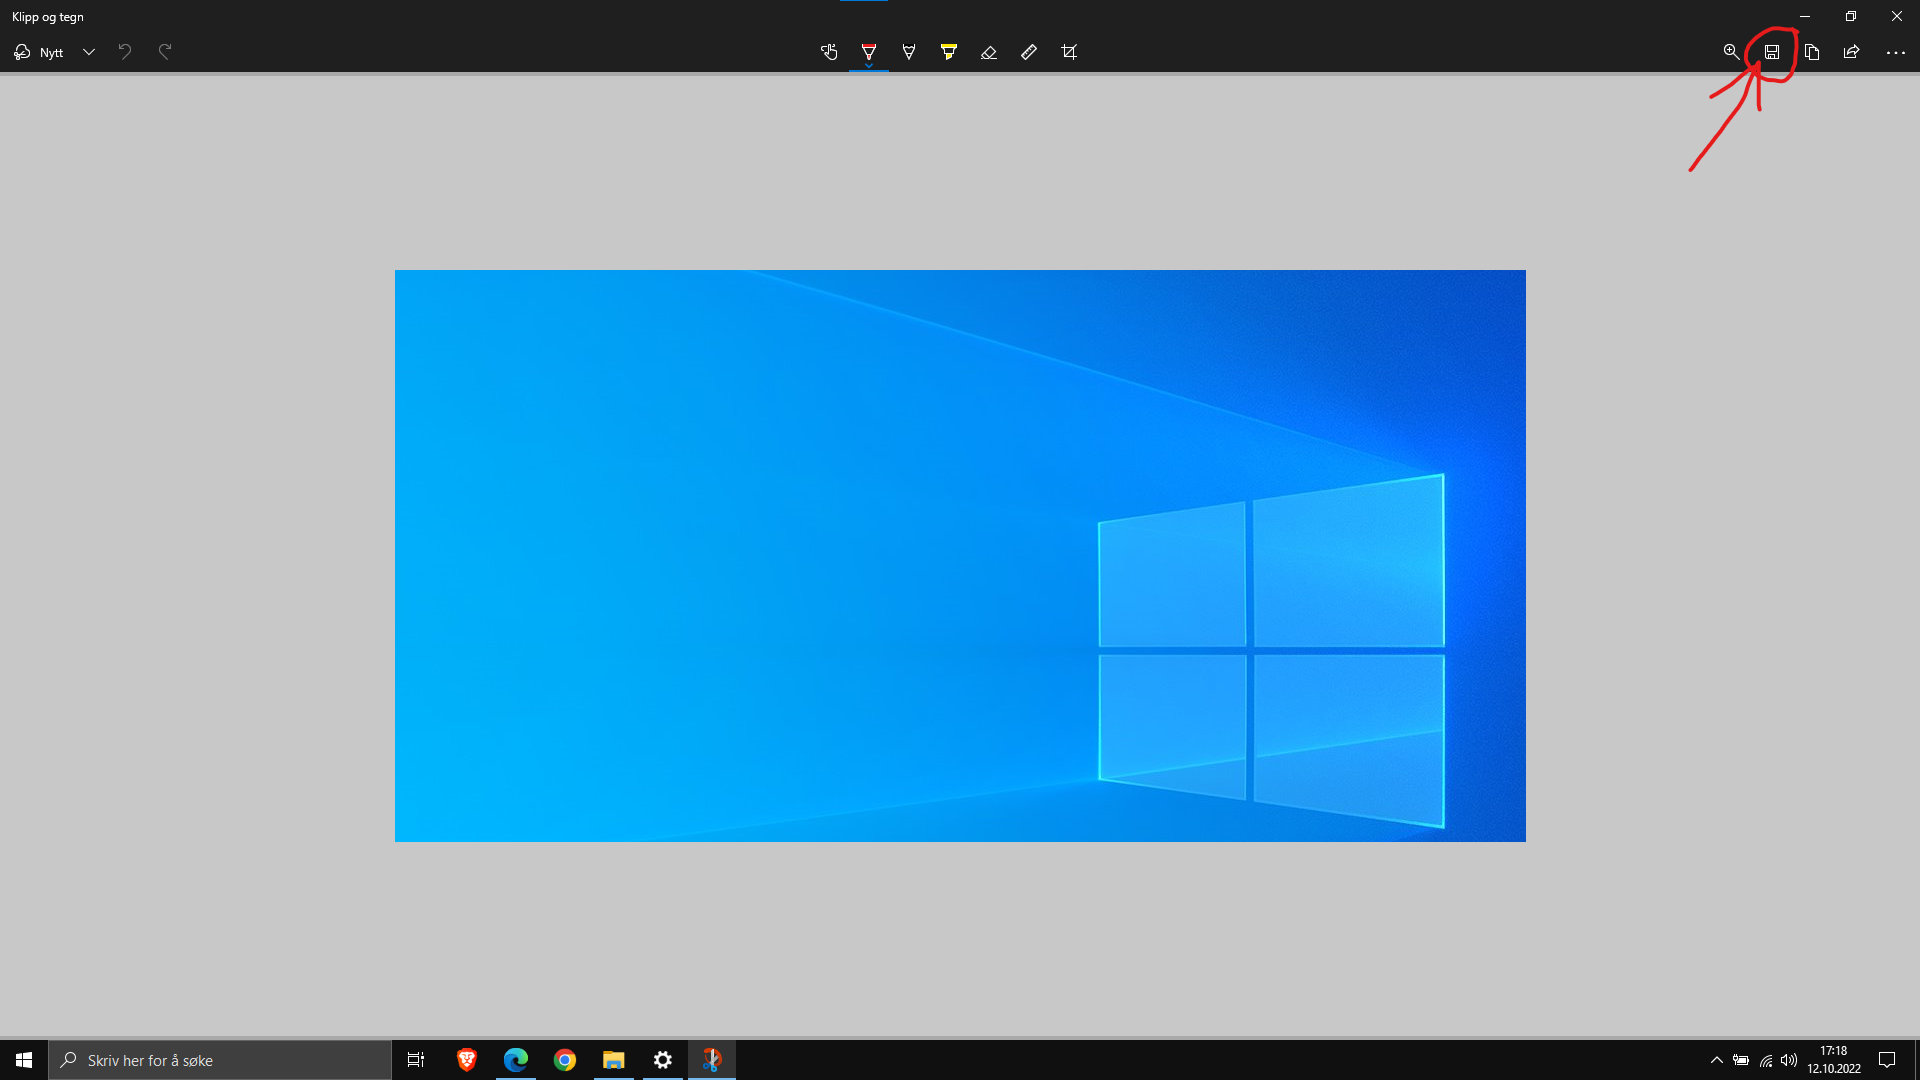This screenshot has width=1920, height=1080.
Task: Select the eraser tool
Action: (989, 52)
